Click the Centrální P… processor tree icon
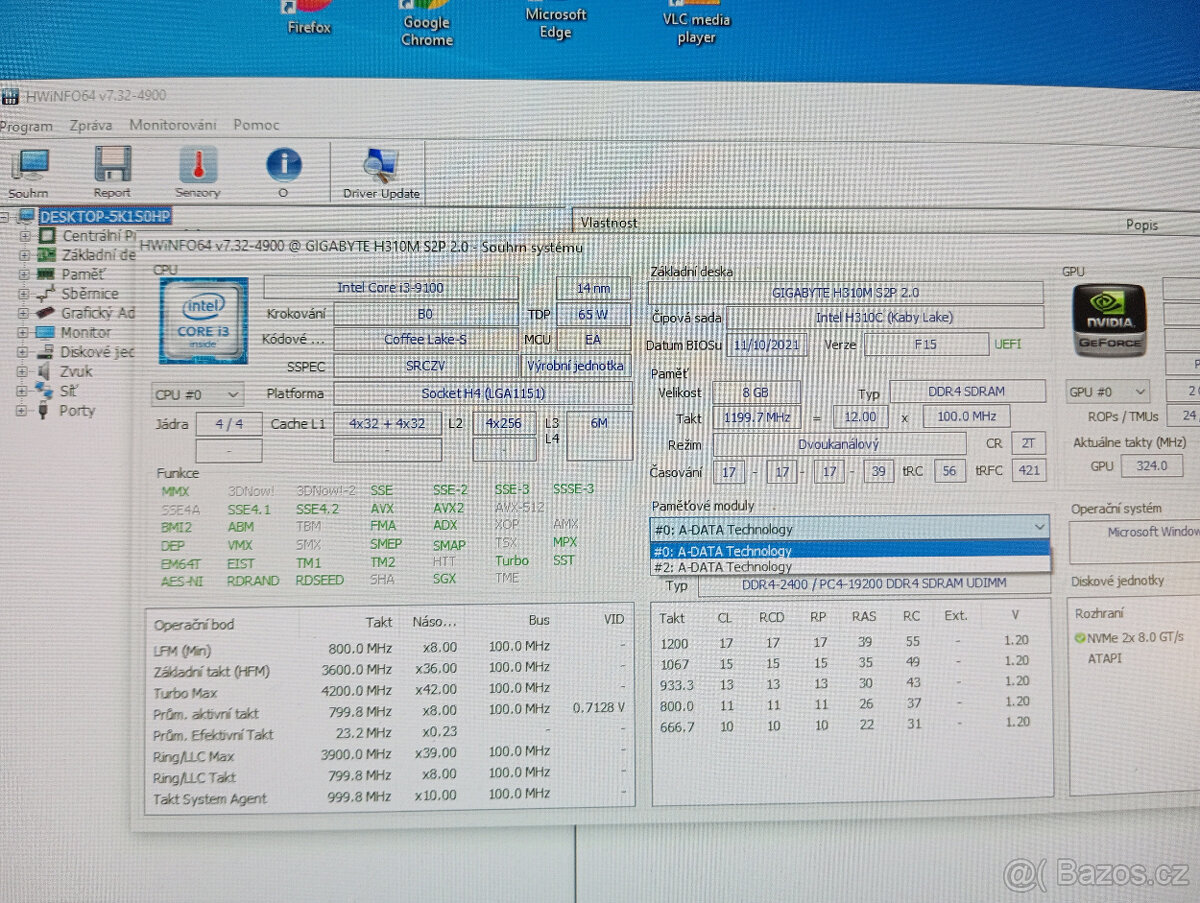 pos(46,236)
